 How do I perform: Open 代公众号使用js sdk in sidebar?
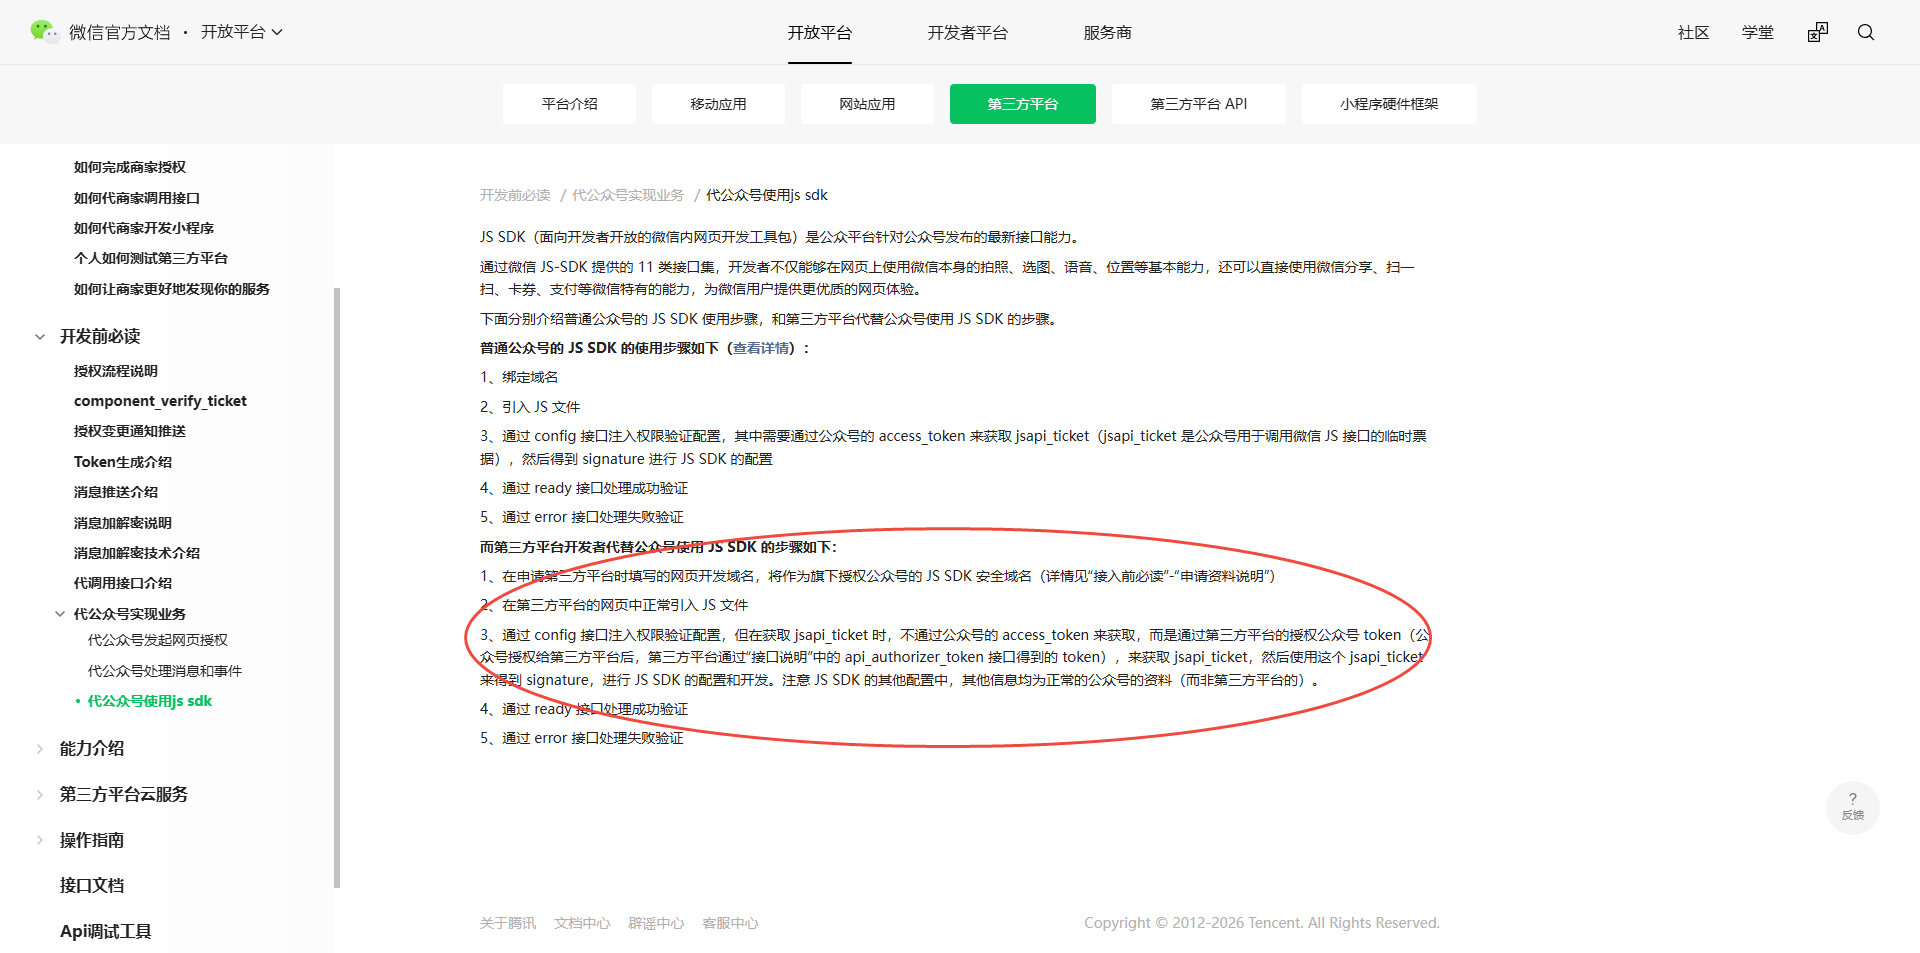tap(150, 701)
